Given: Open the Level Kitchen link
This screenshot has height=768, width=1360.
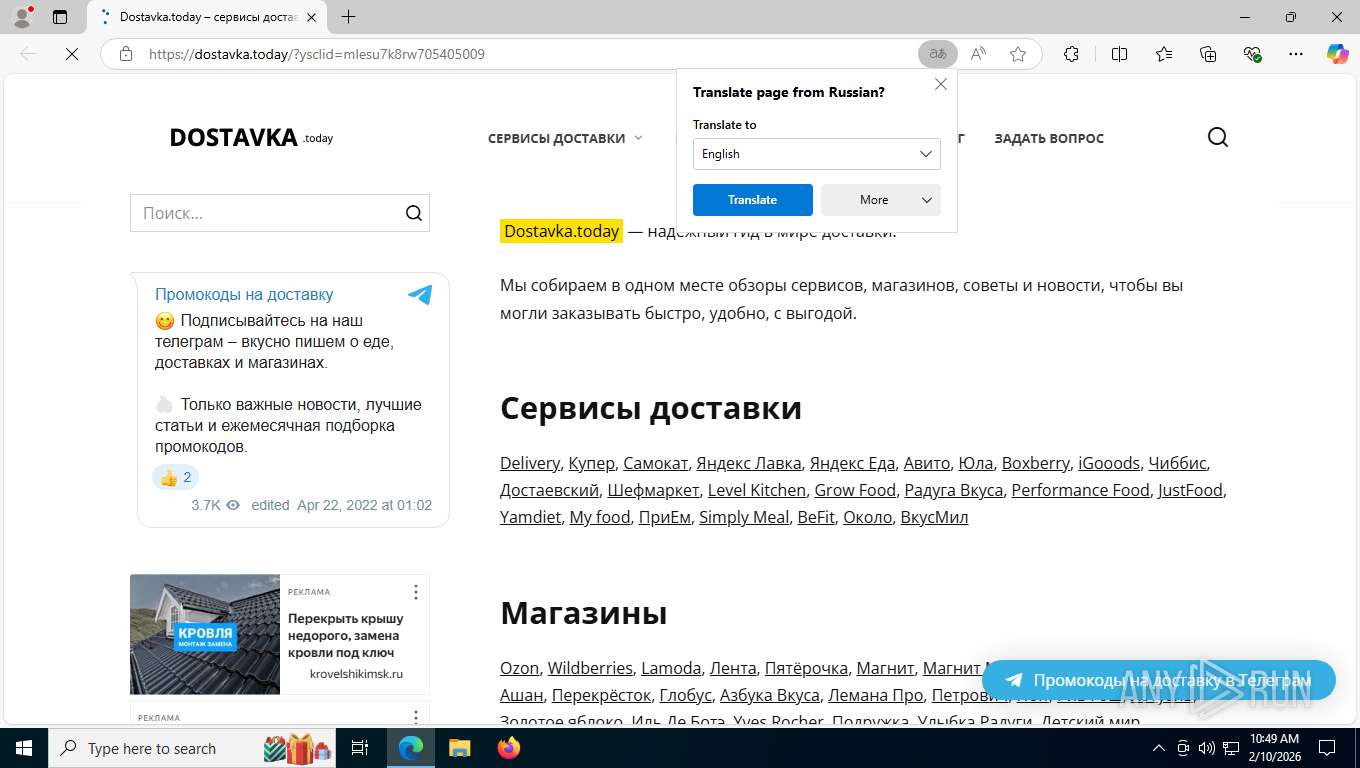Looking at the screenshot, I should point(756,490).
